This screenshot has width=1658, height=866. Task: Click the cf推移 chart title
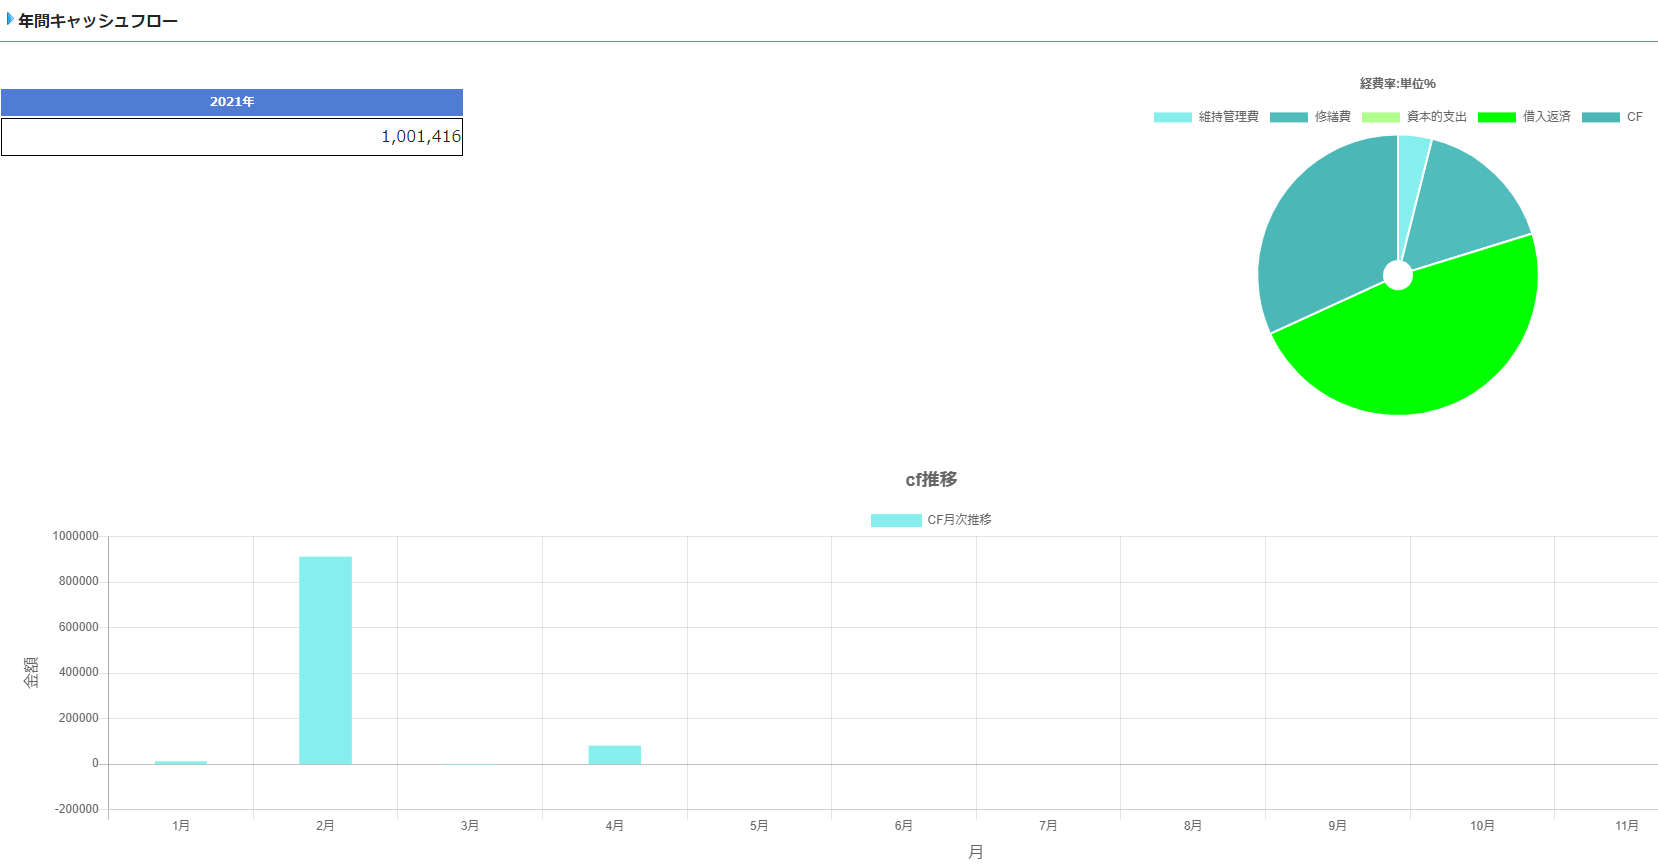[x=931, y=480]
